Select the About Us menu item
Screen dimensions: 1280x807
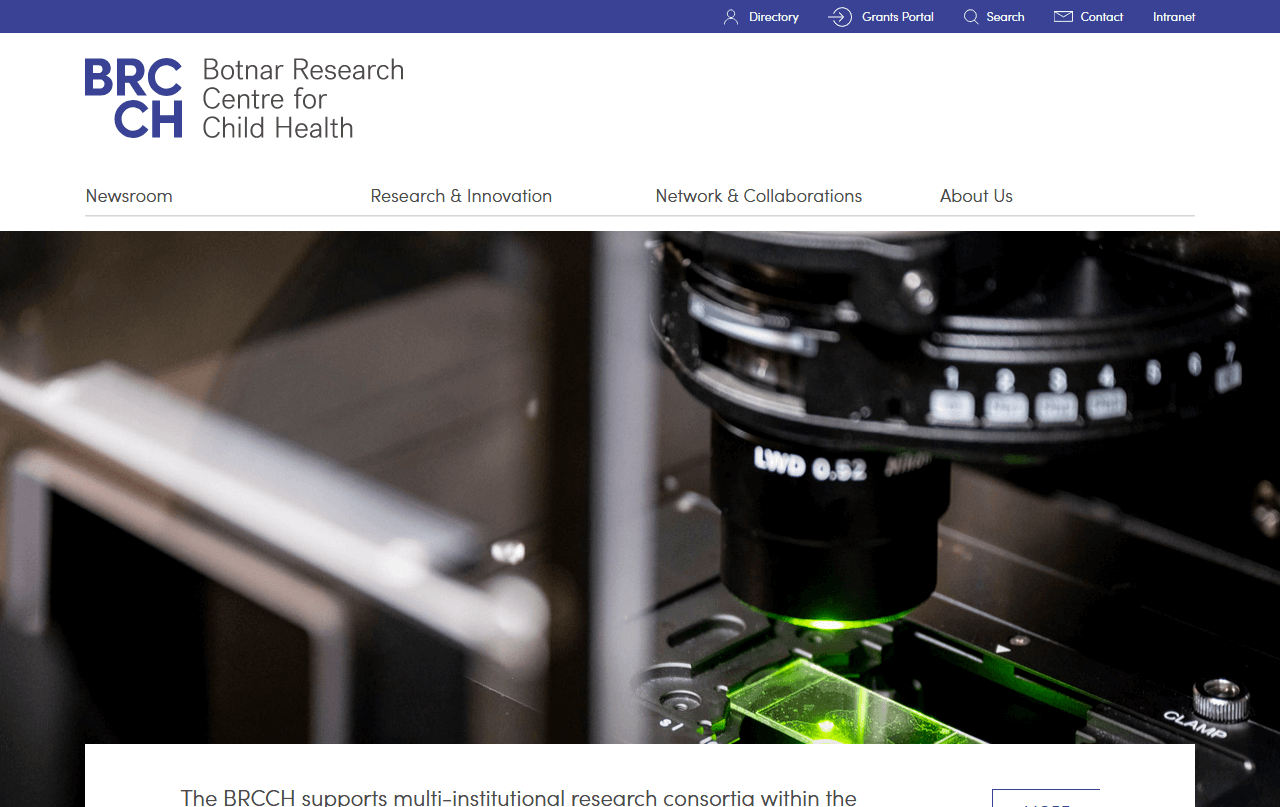tap(976, 196)
